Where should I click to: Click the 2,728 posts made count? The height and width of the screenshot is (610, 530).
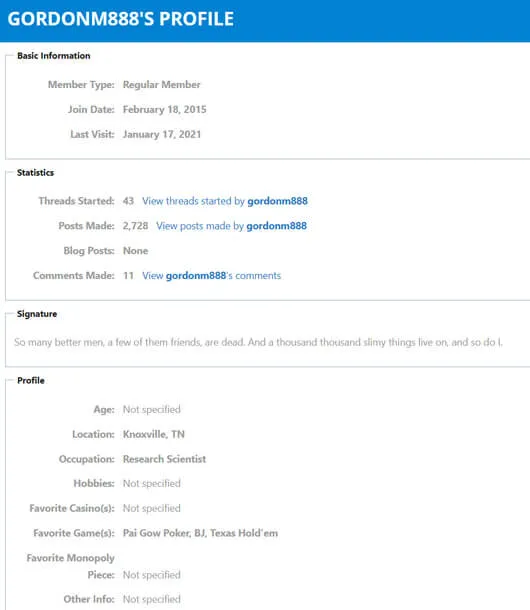[x=135, y=226]
